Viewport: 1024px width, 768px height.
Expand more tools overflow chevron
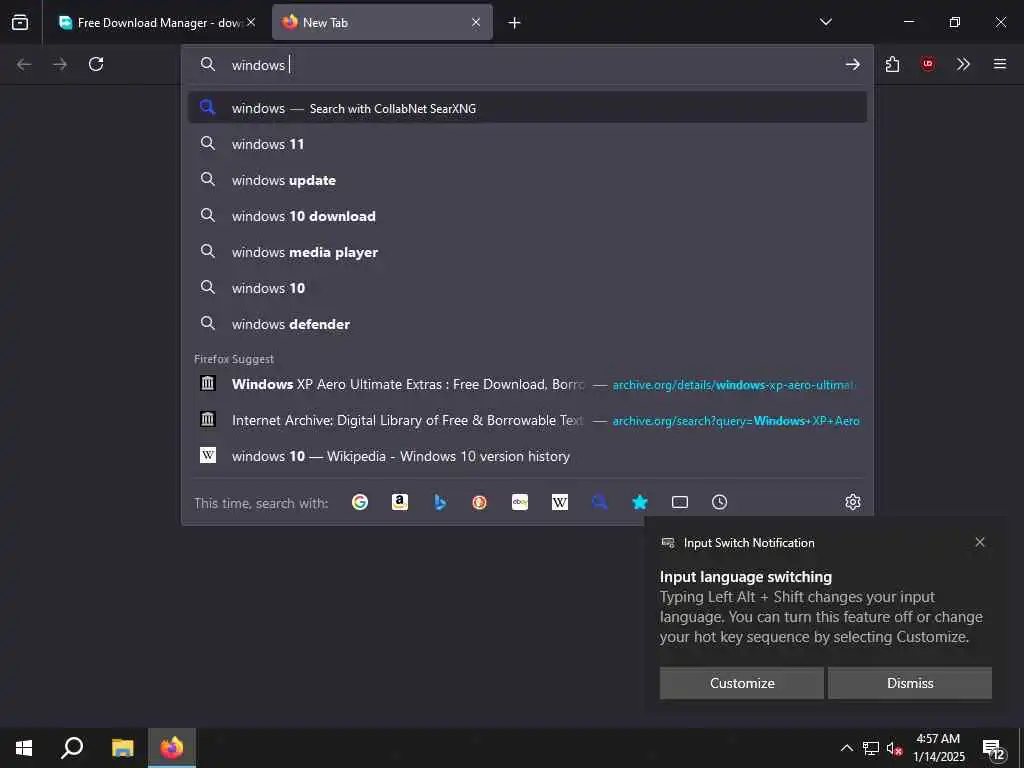[x=963, y=64]
